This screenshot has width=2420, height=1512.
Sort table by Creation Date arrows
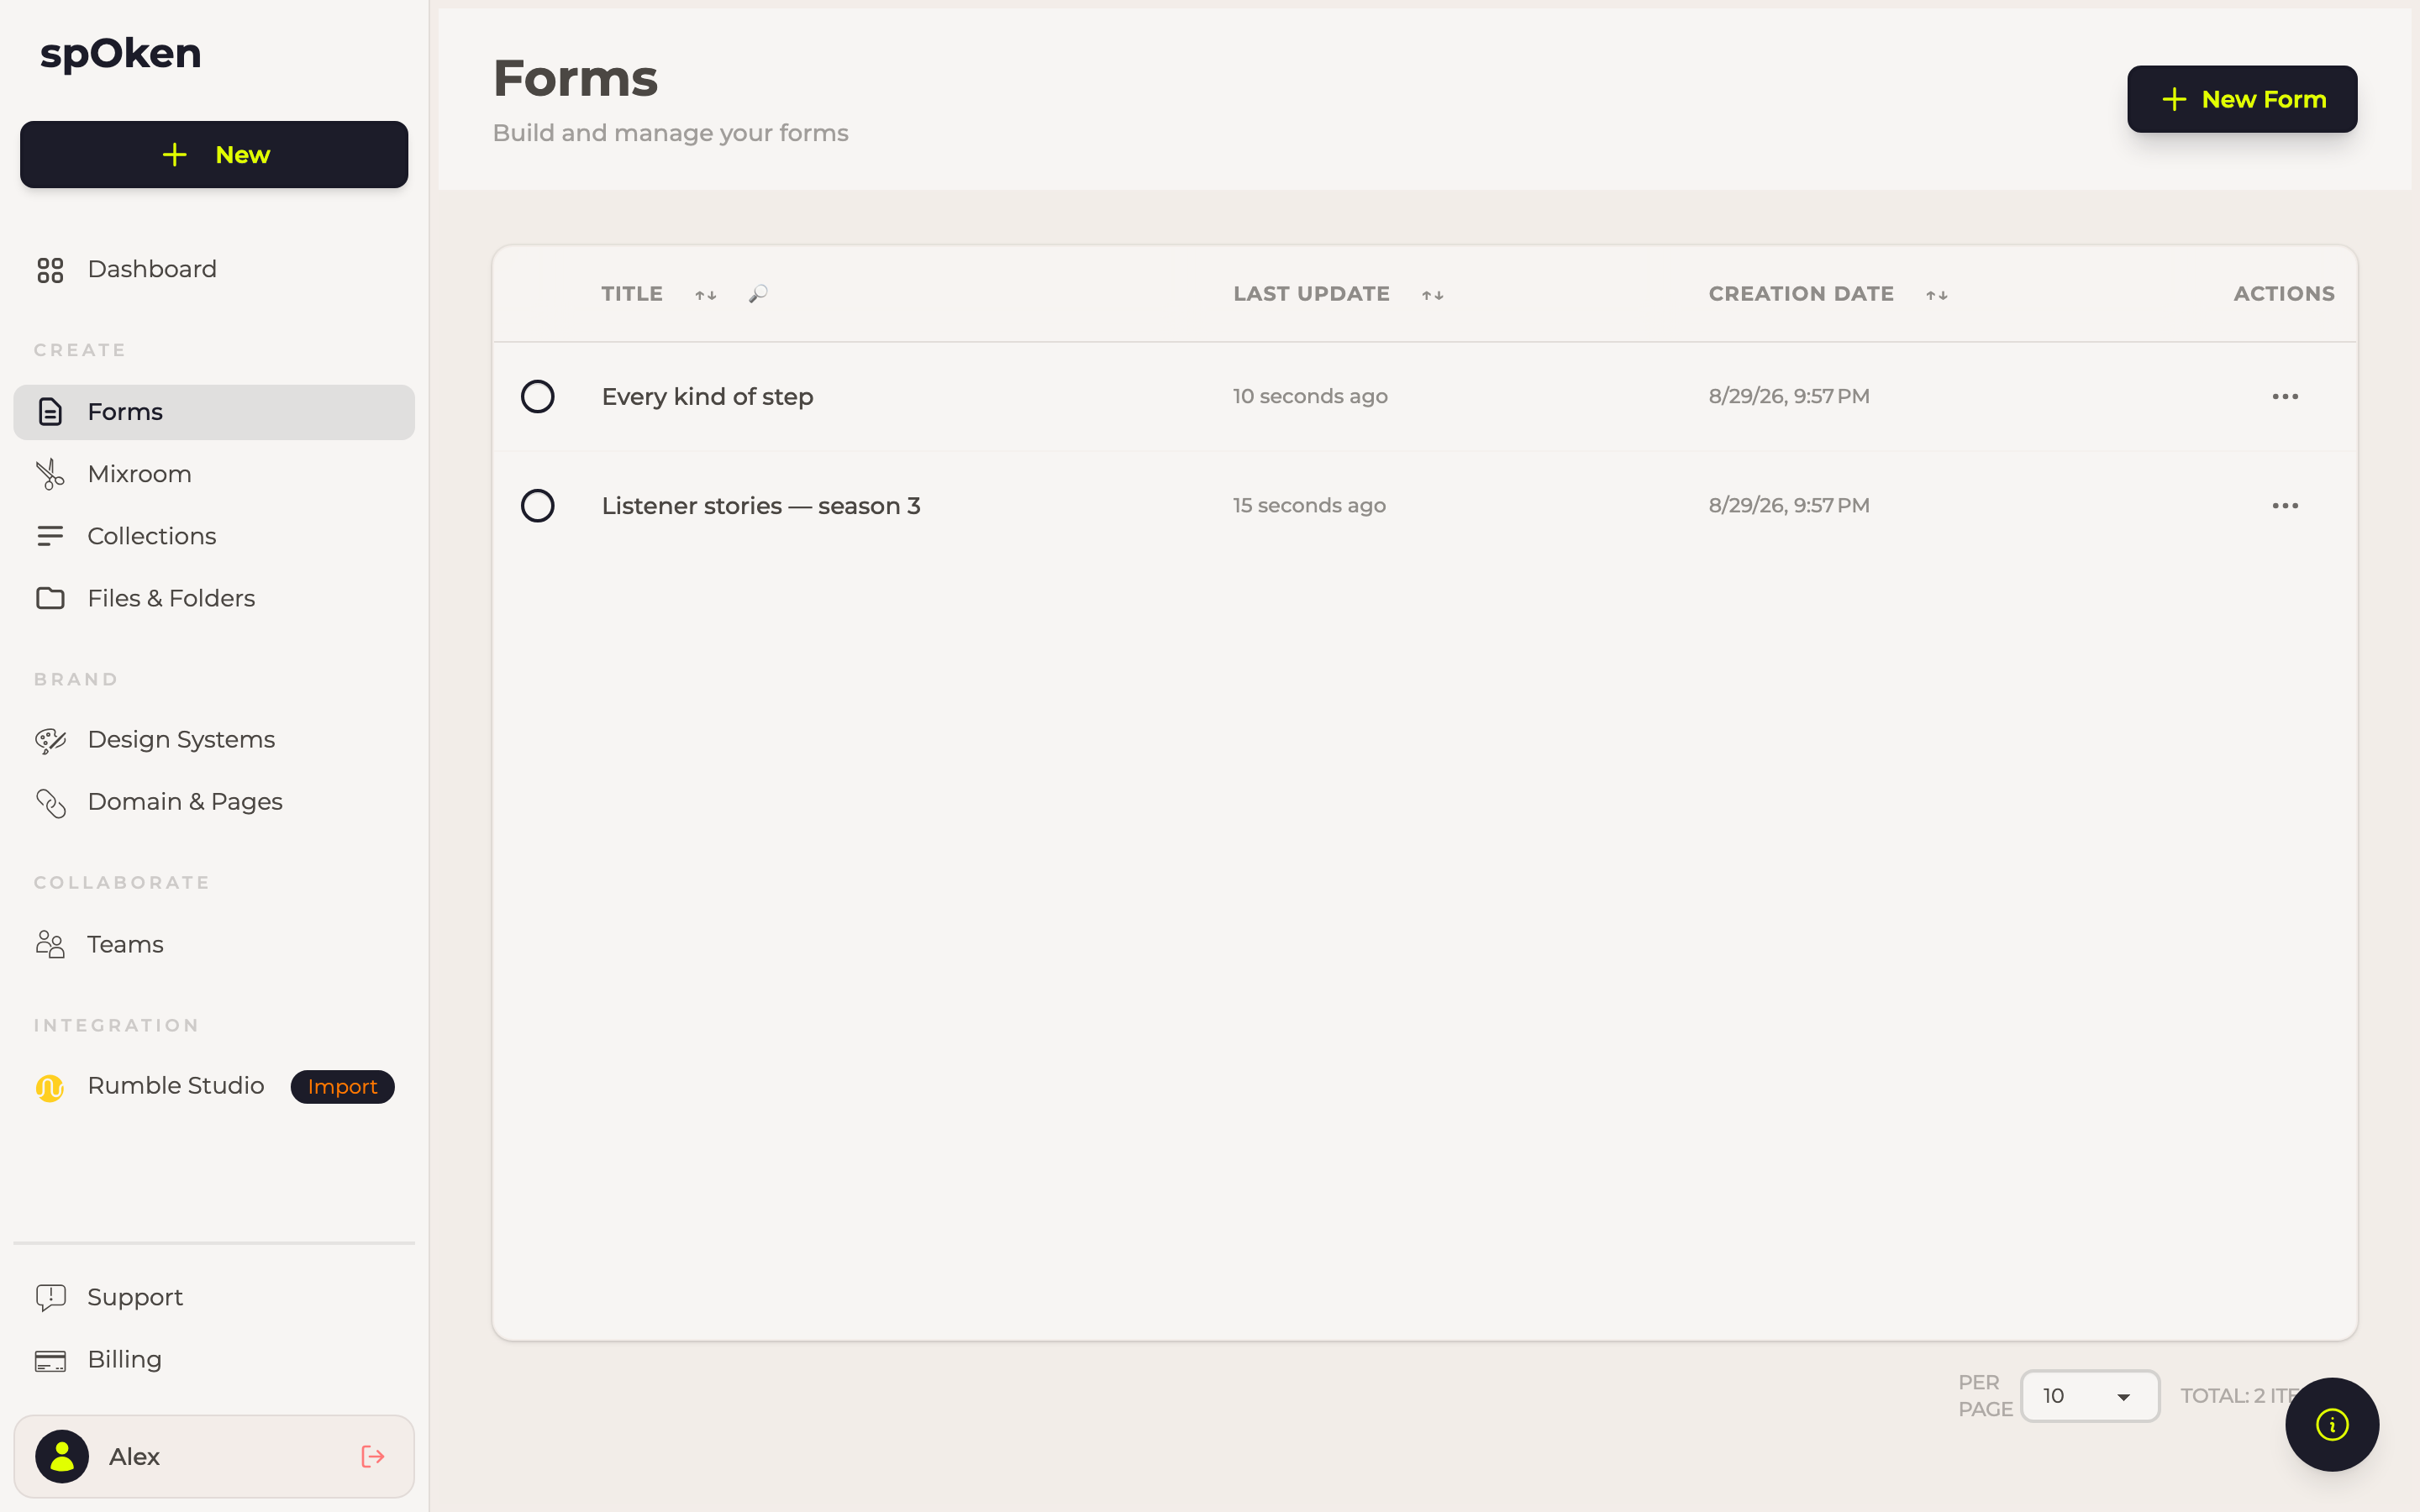point(1937,295)
